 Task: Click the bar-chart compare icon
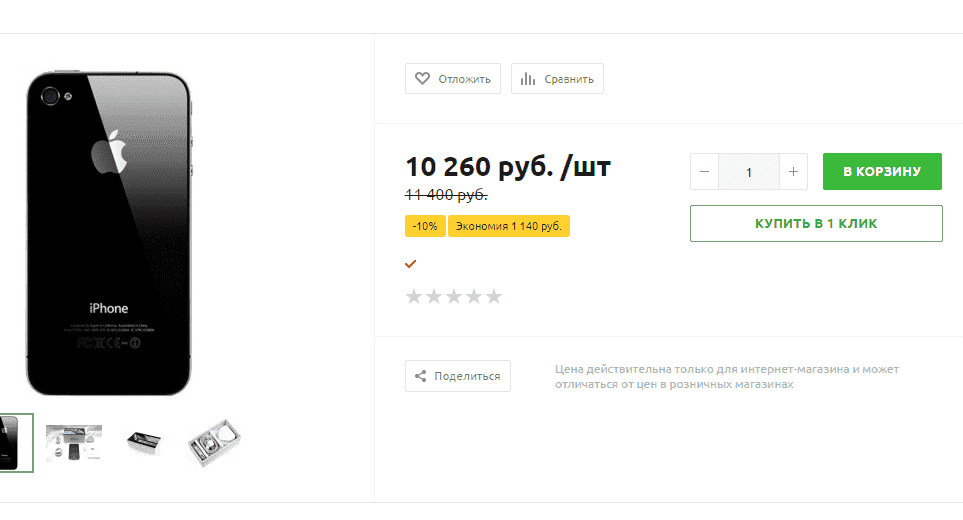[x=528, y=79]
